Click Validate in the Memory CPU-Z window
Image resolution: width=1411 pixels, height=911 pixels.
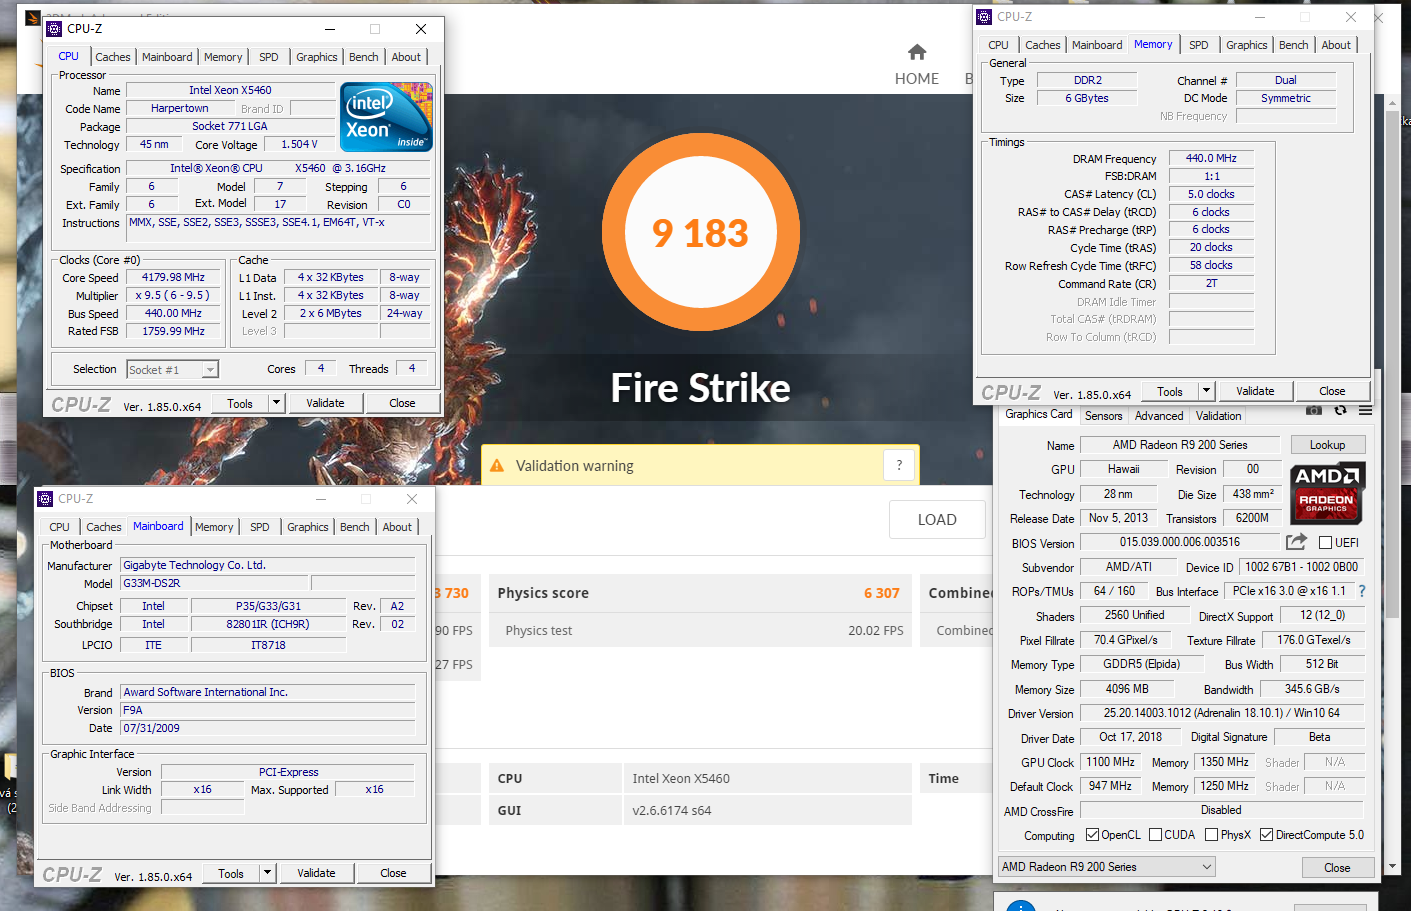1255,391
